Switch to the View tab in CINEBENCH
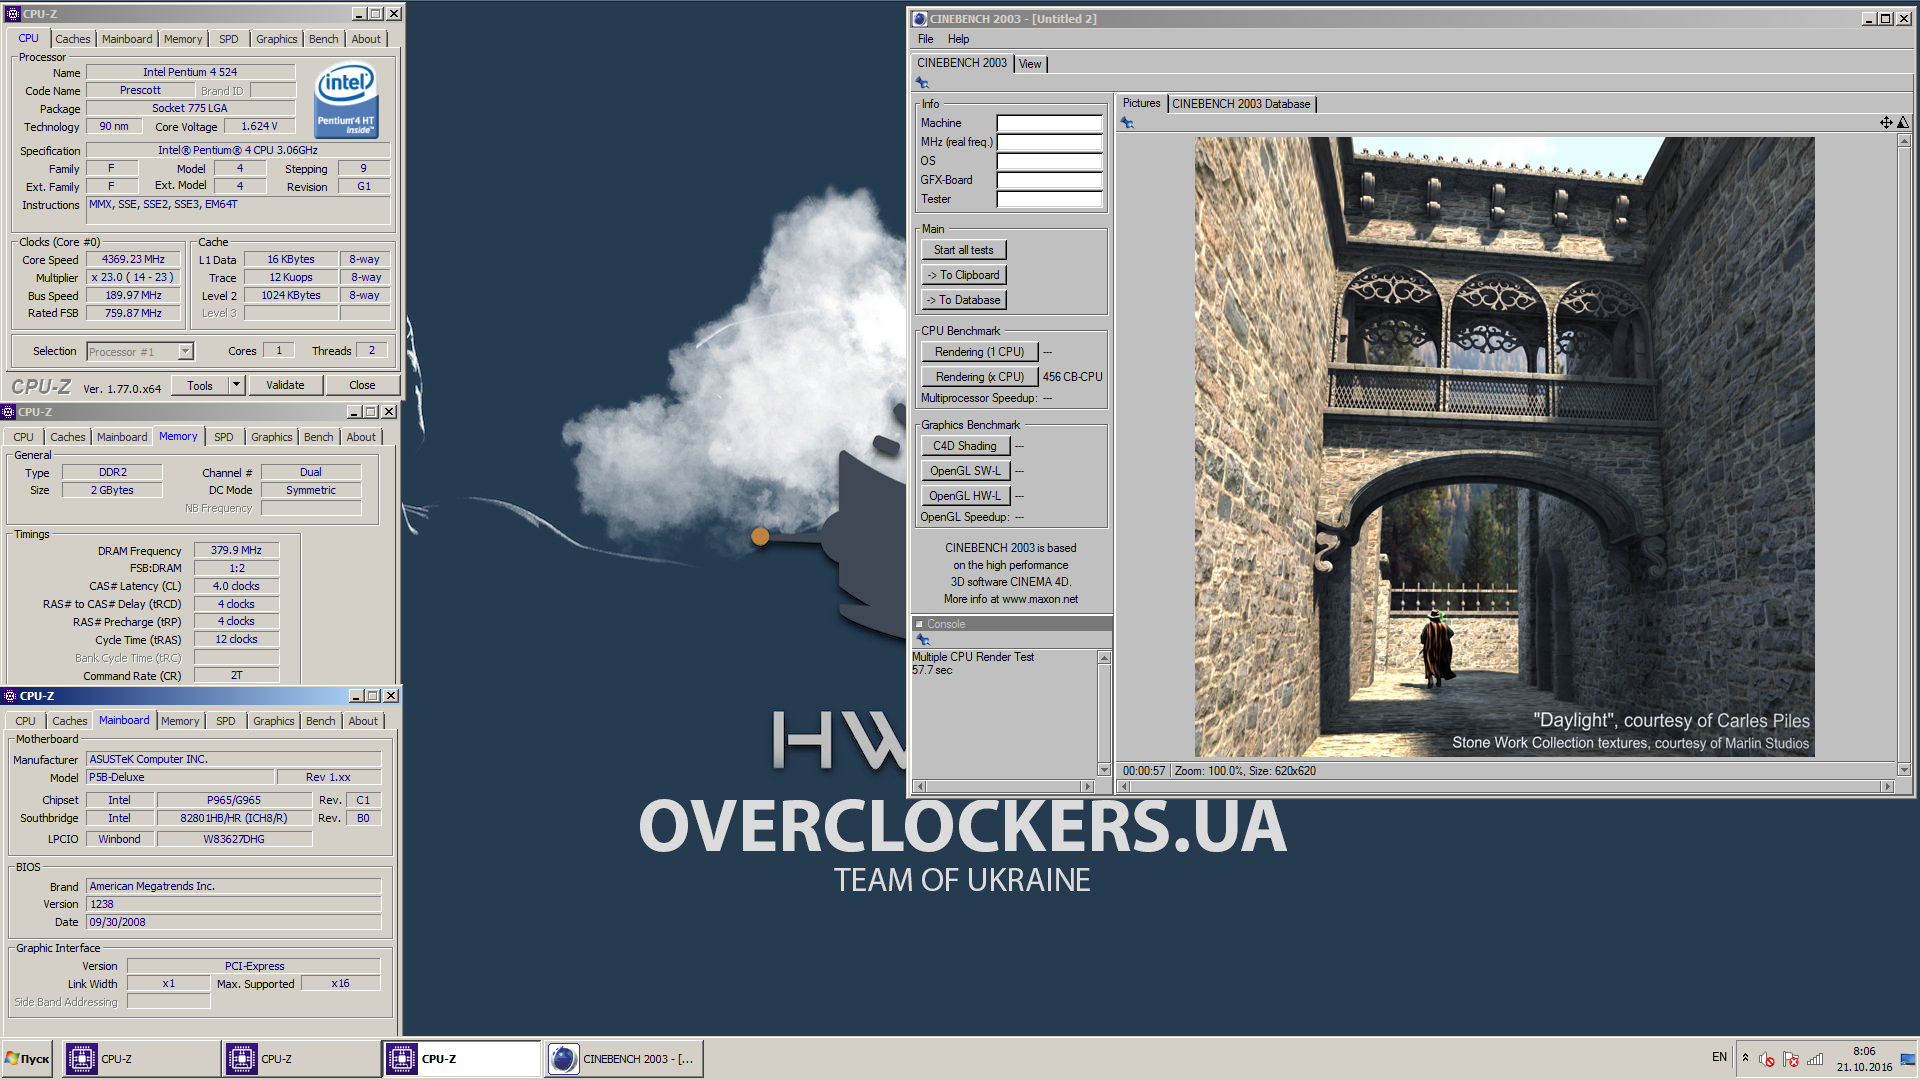 [x=1030, y=64]
